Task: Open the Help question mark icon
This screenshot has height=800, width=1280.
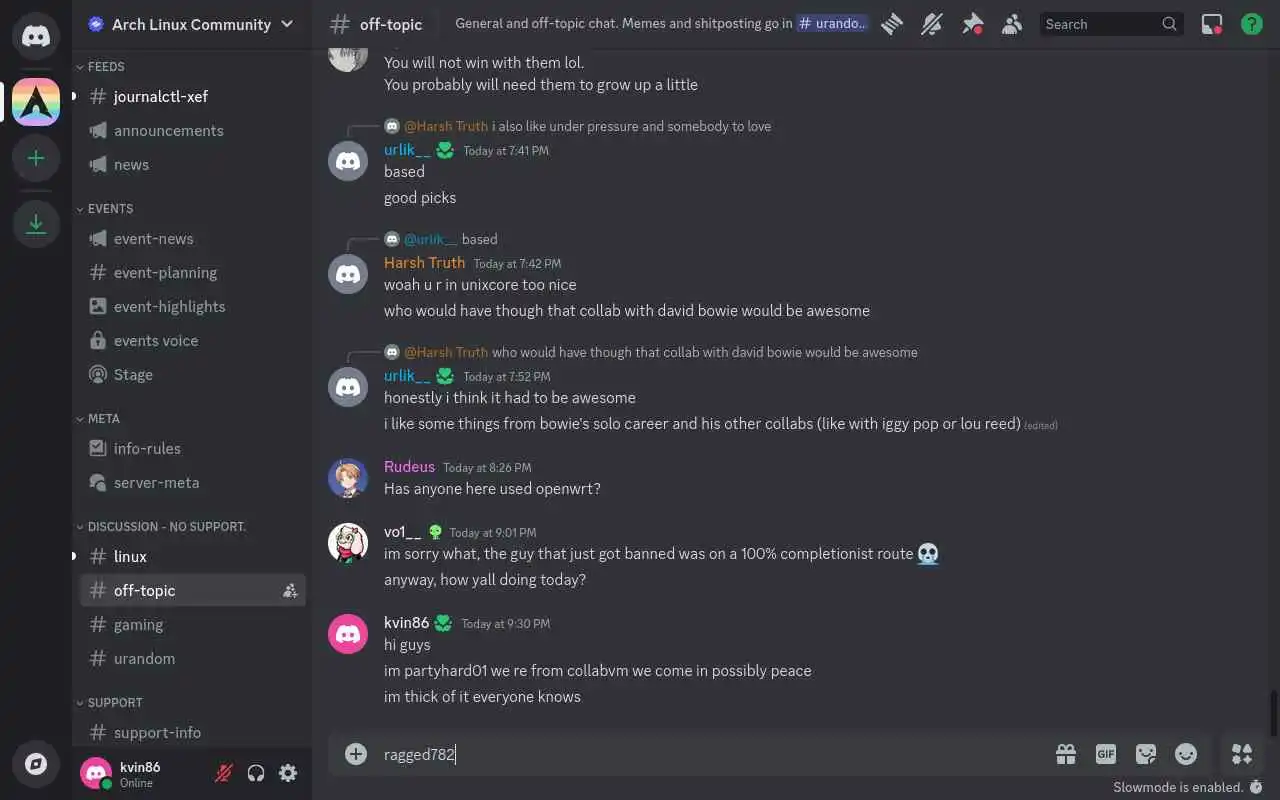Action: pyautogui.click(x=1251, y=24)
